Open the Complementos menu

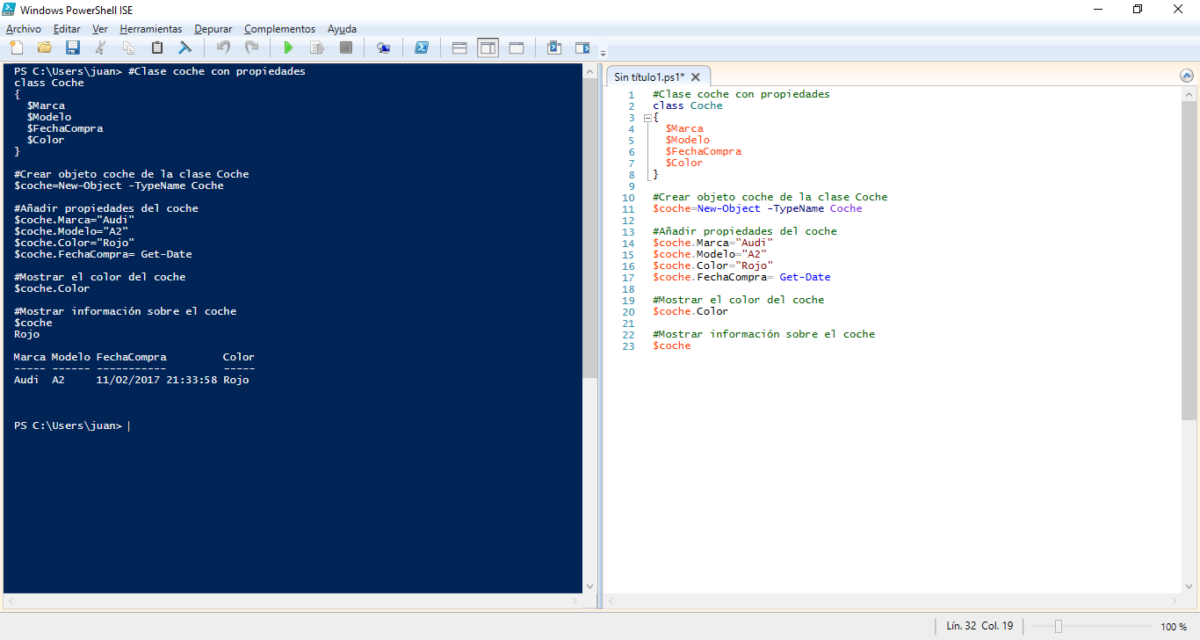pos(279,29)
